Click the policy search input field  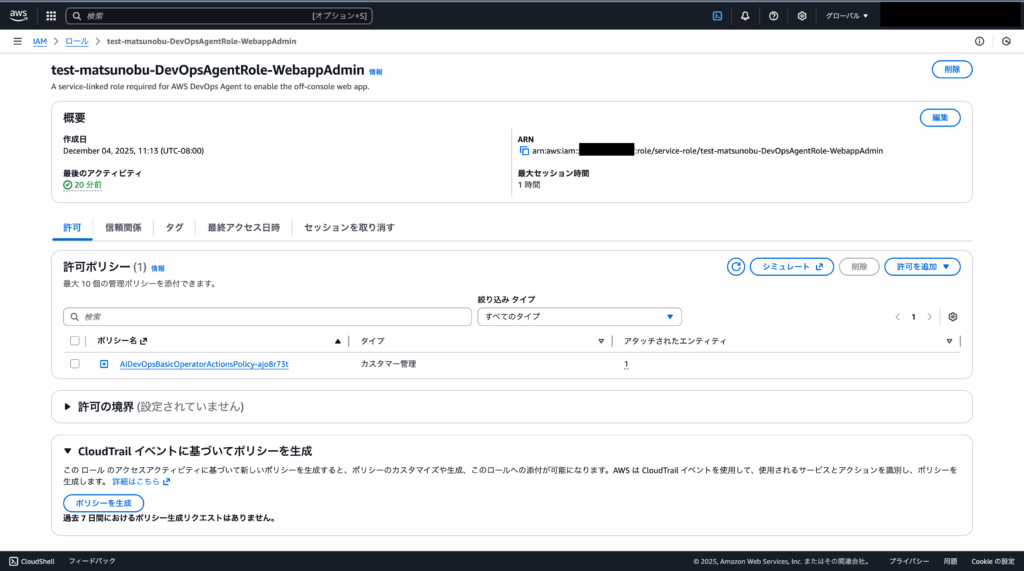267,317
